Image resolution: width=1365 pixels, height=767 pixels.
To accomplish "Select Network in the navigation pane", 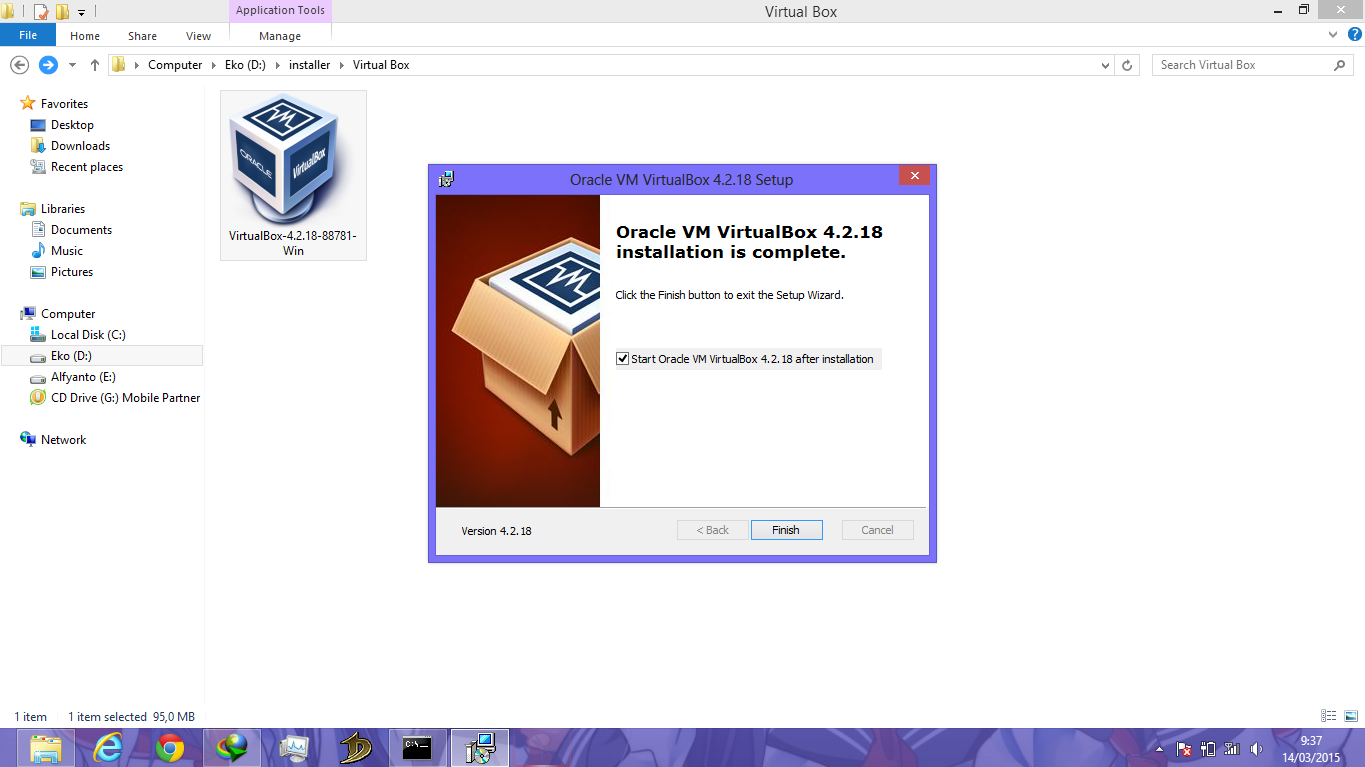I will (63, 440).
